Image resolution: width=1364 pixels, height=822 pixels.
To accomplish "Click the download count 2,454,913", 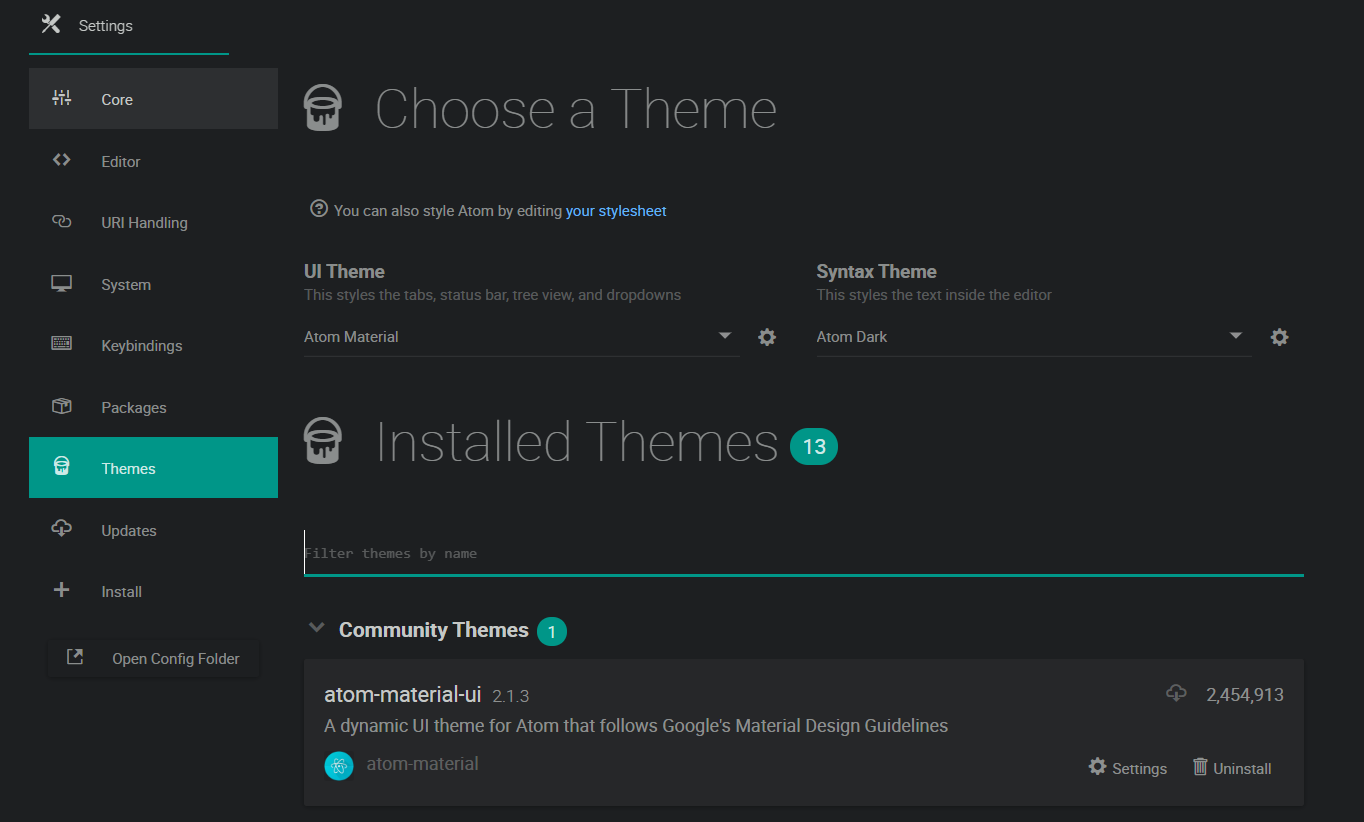I will [1245, 695].
